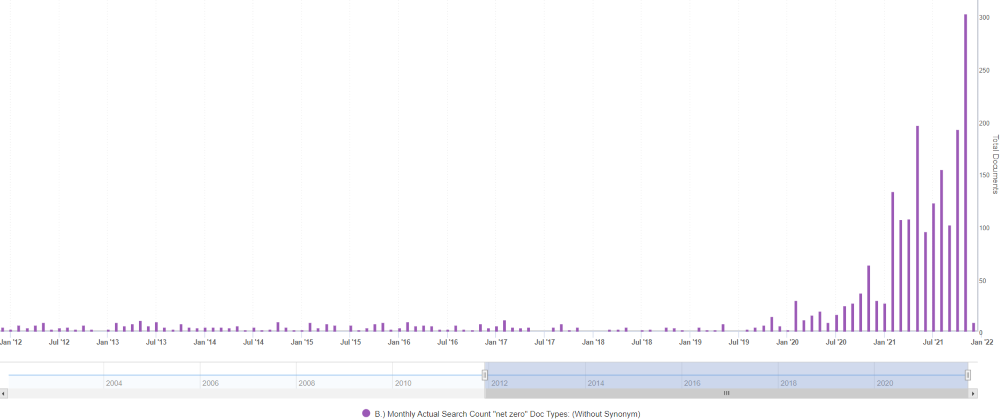Screen dimensions: 1000x420
Task: Click the grip icon on the scrollbar thumb
Action: pos(727,393)
